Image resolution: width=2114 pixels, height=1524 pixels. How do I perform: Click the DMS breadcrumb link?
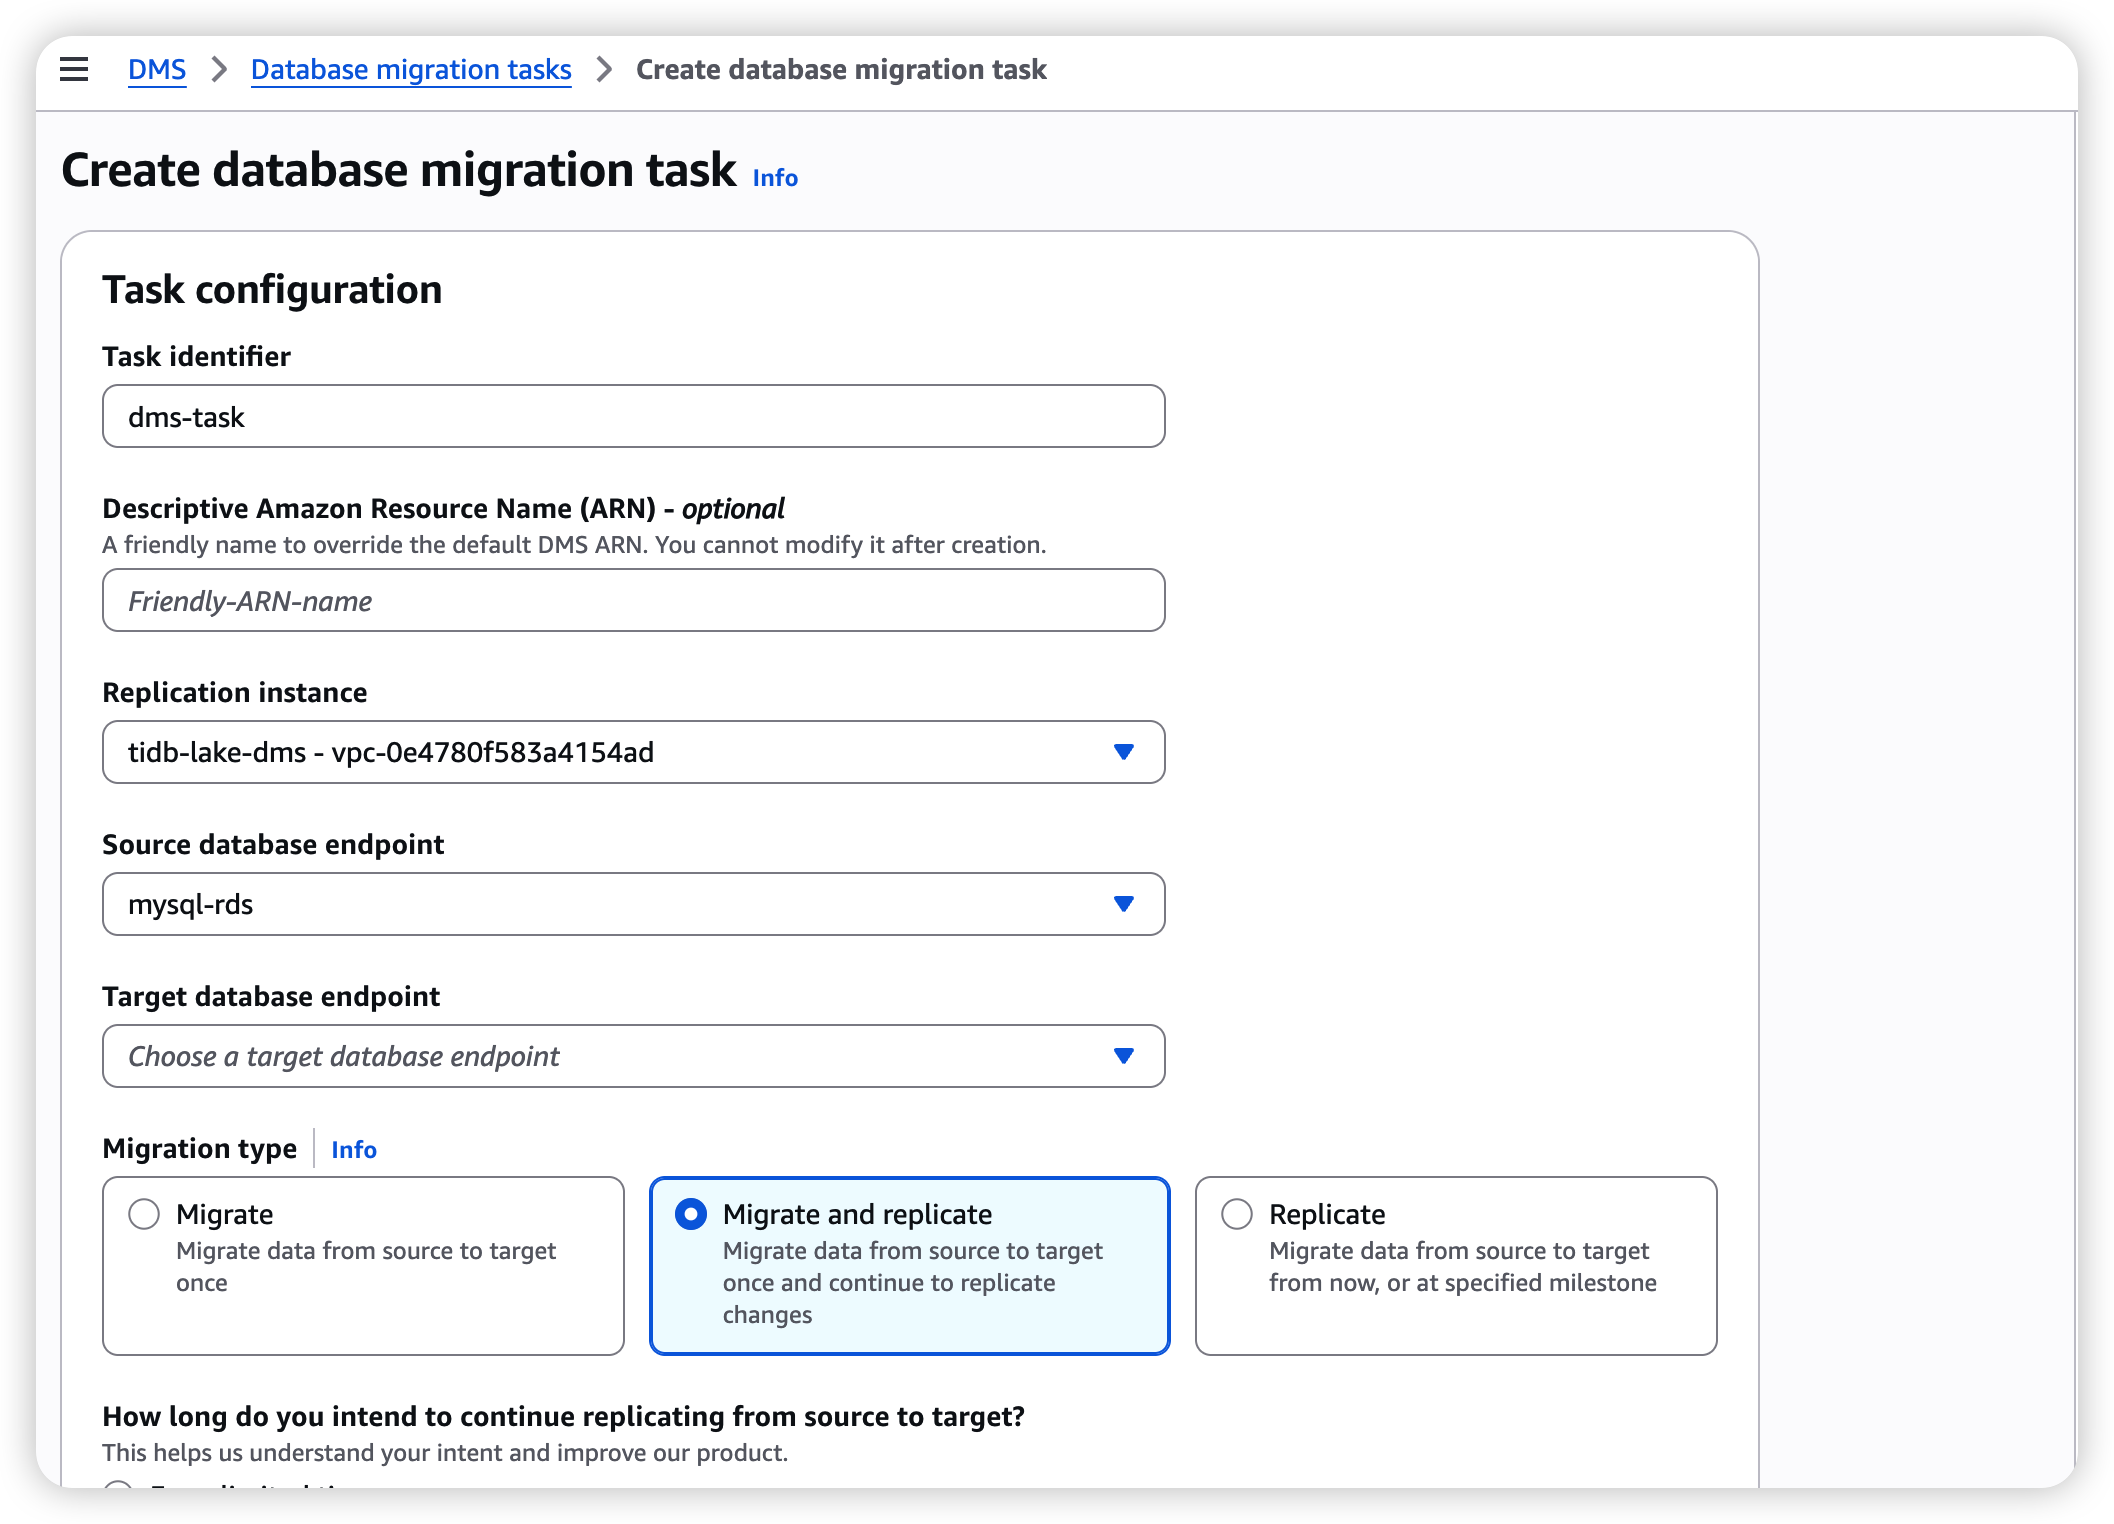pos(157,69)
